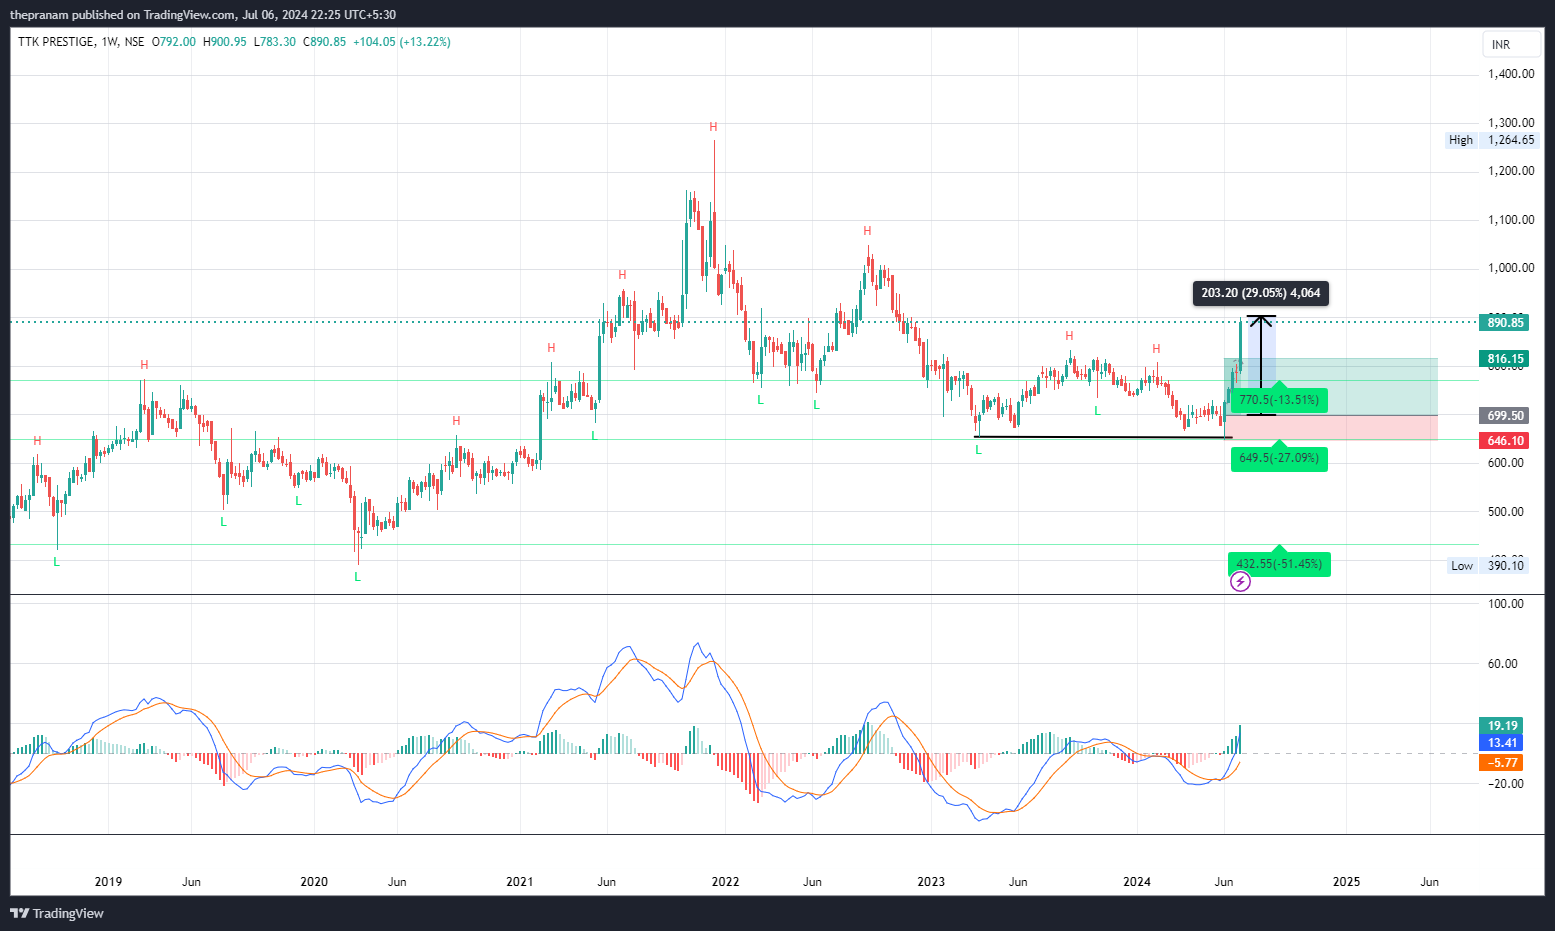Click the 500.00 price scale label
Image resolution: width=1555 pixels, height=931 pixels.
coord(1506,512)
